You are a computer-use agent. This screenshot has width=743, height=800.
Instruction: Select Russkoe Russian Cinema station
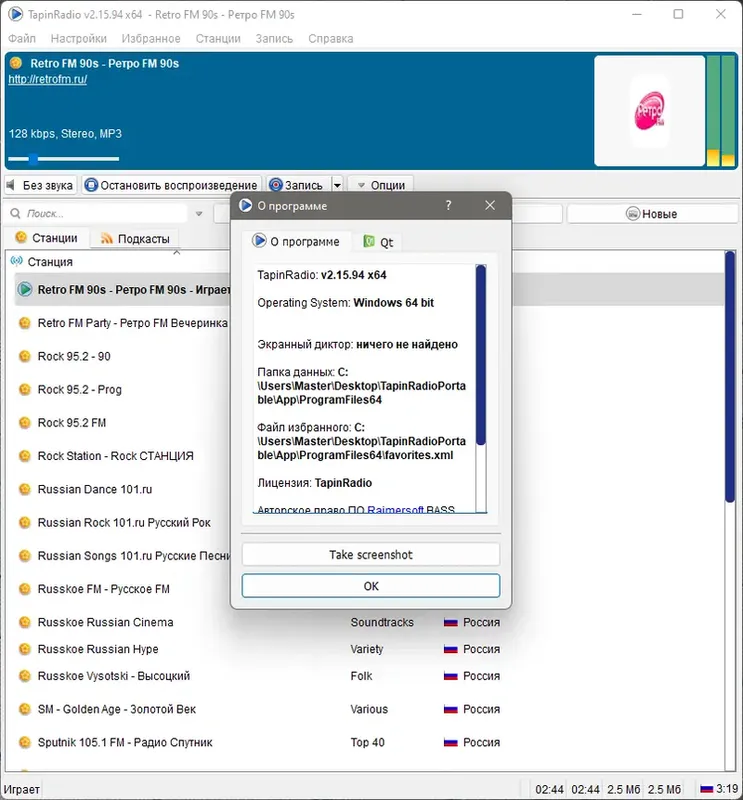(x=106, y=622)
